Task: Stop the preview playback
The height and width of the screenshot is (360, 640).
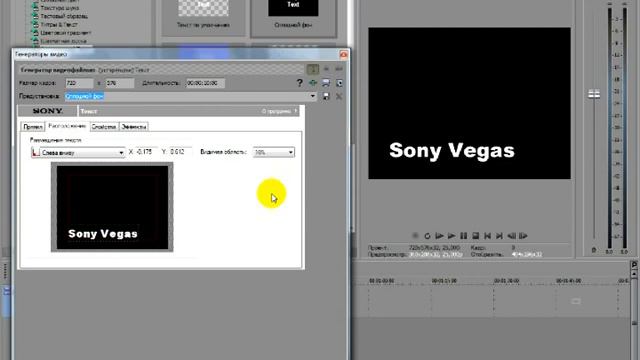Action: [476, 236]
